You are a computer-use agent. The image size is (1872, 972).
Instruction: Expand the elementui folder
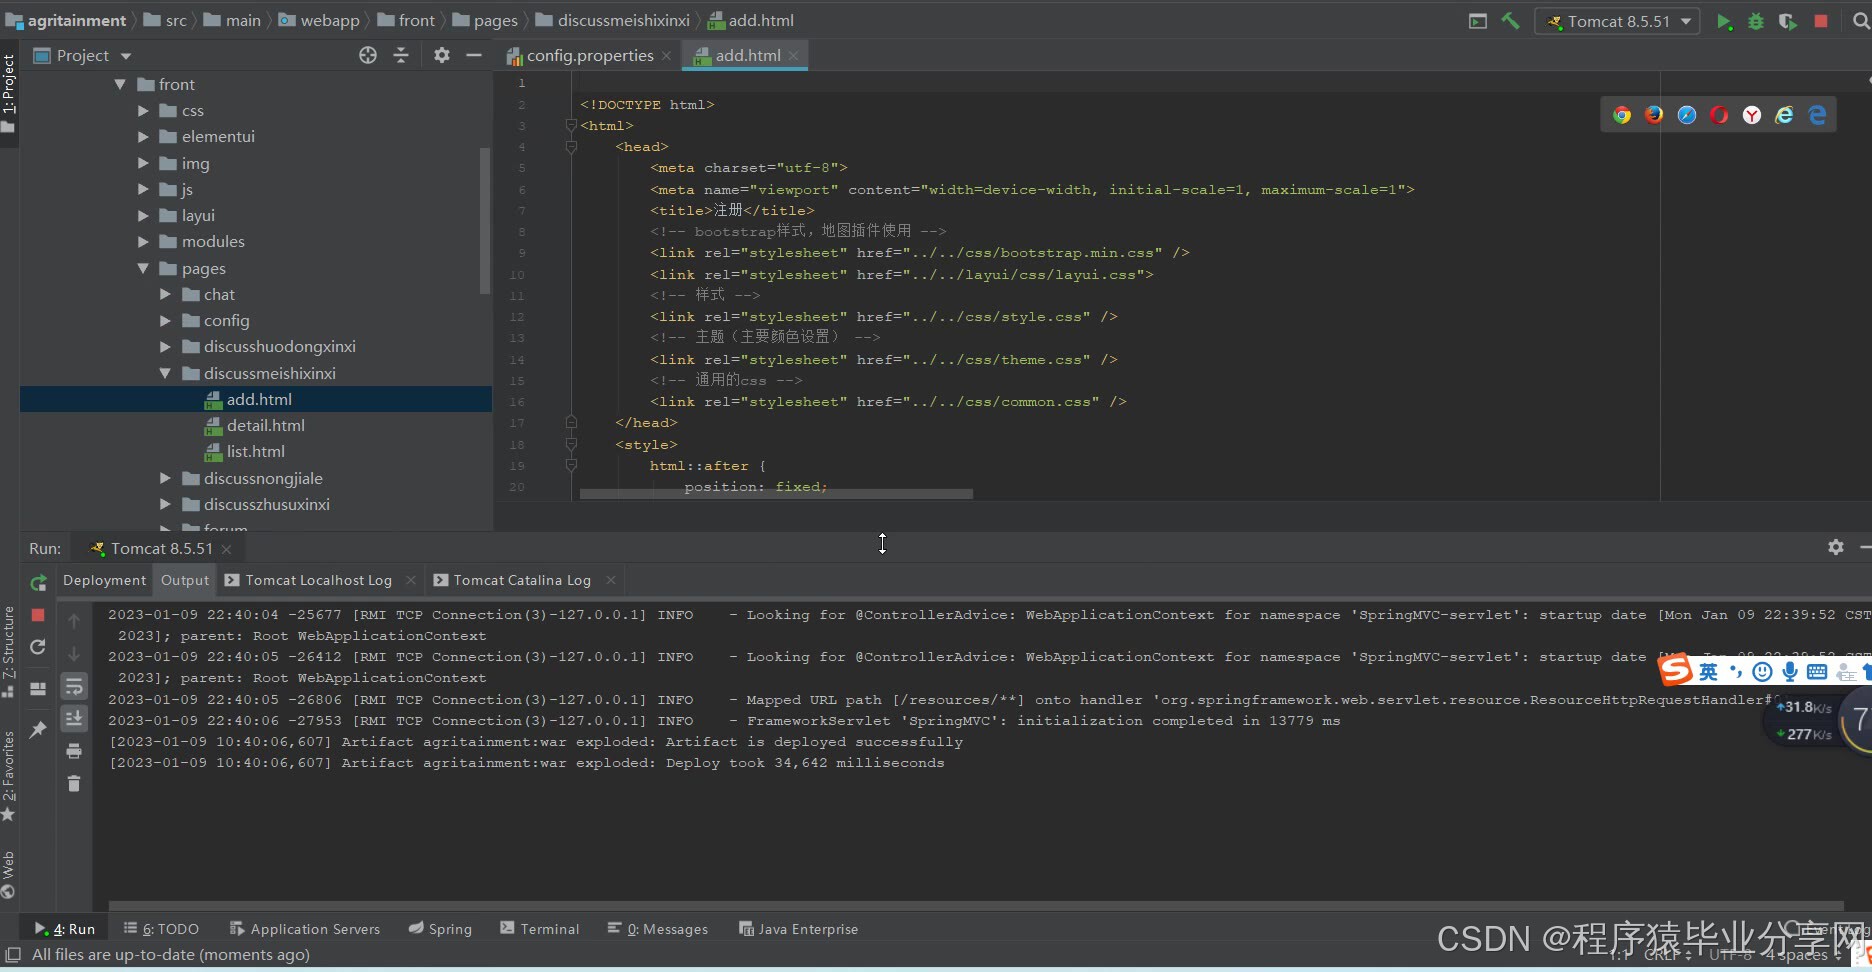pos(143,137)
